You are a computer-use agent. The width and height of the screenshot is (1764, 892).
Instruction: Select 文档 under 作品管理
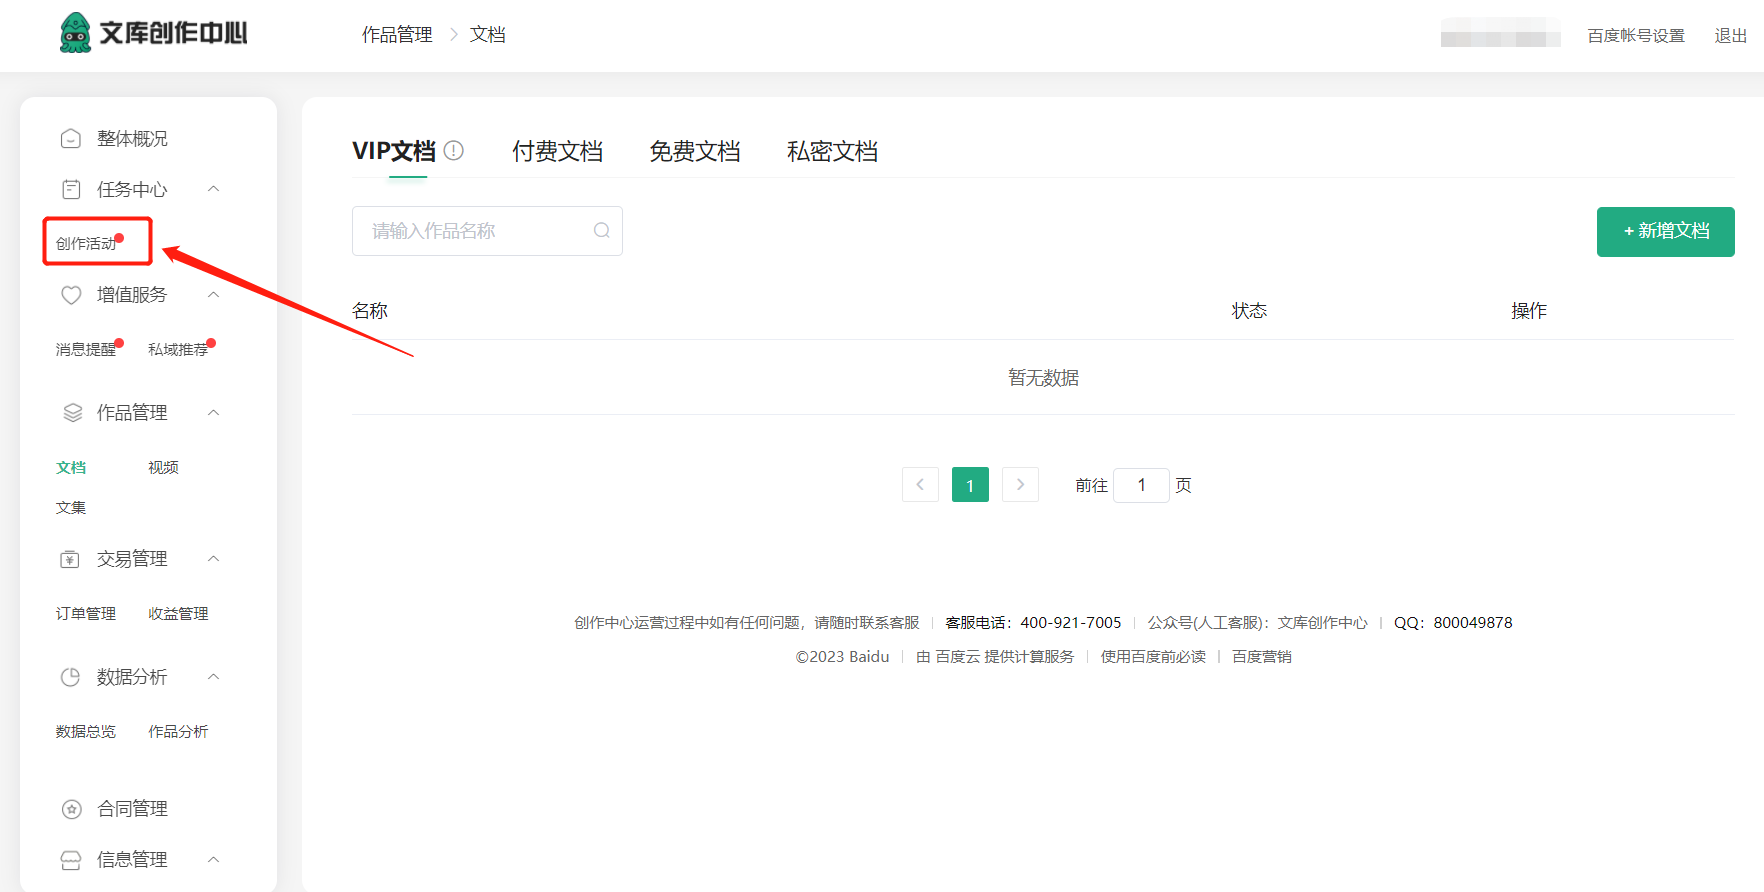71,468
